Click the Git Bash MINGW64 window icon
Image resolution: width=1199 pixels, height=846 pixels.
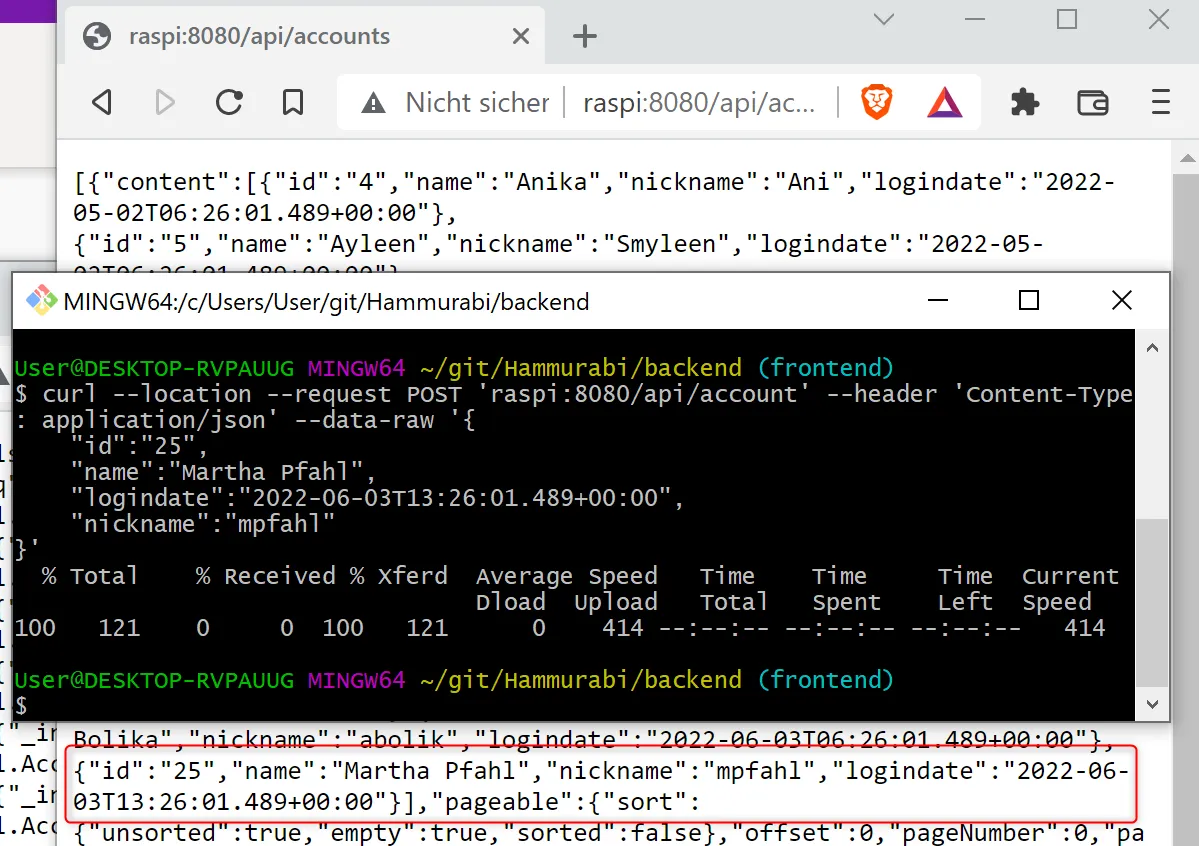pyautogui.click(x=42, y=301)
